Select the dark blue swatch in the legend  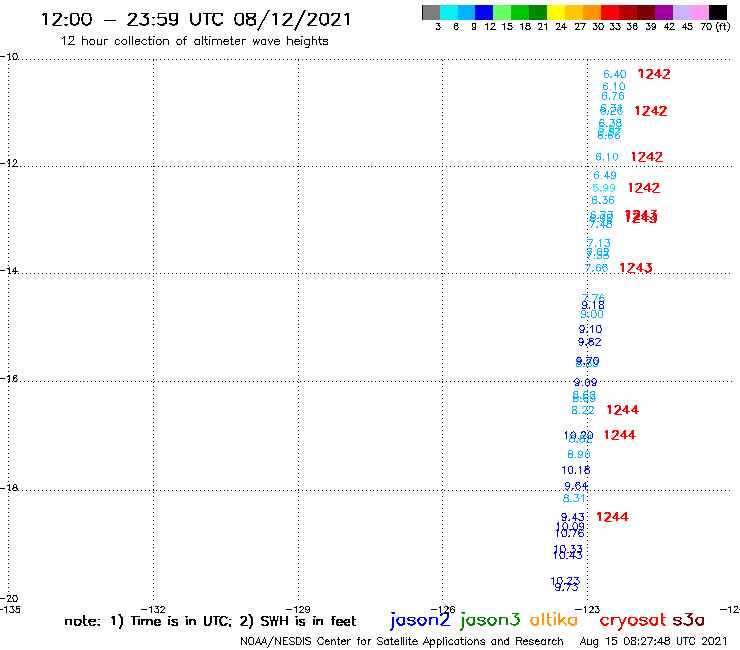[x=484, y=12]
